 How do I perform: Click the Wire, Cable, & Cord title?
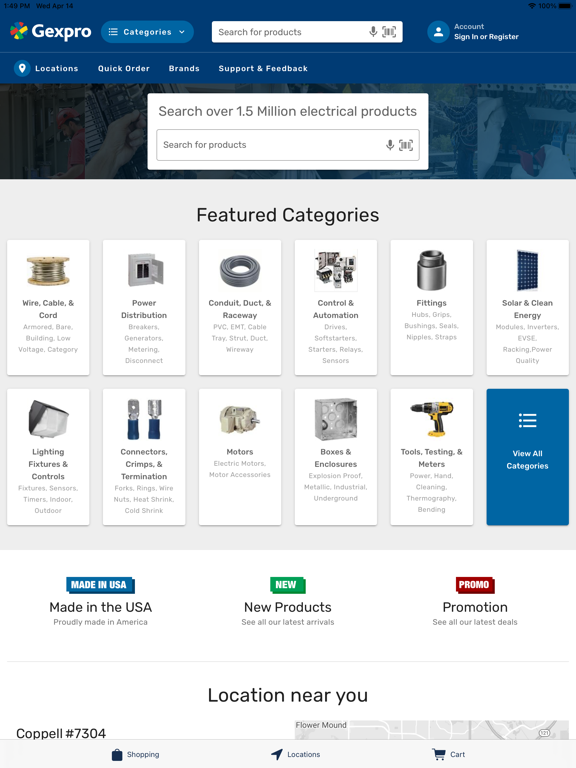click(x=48, y=309)
